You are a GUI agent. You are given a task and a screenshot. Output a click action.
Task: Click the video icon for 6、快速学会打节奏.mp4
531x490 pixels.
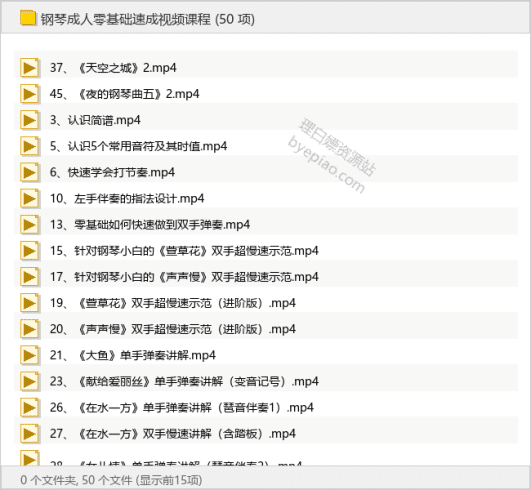[29, 172]
